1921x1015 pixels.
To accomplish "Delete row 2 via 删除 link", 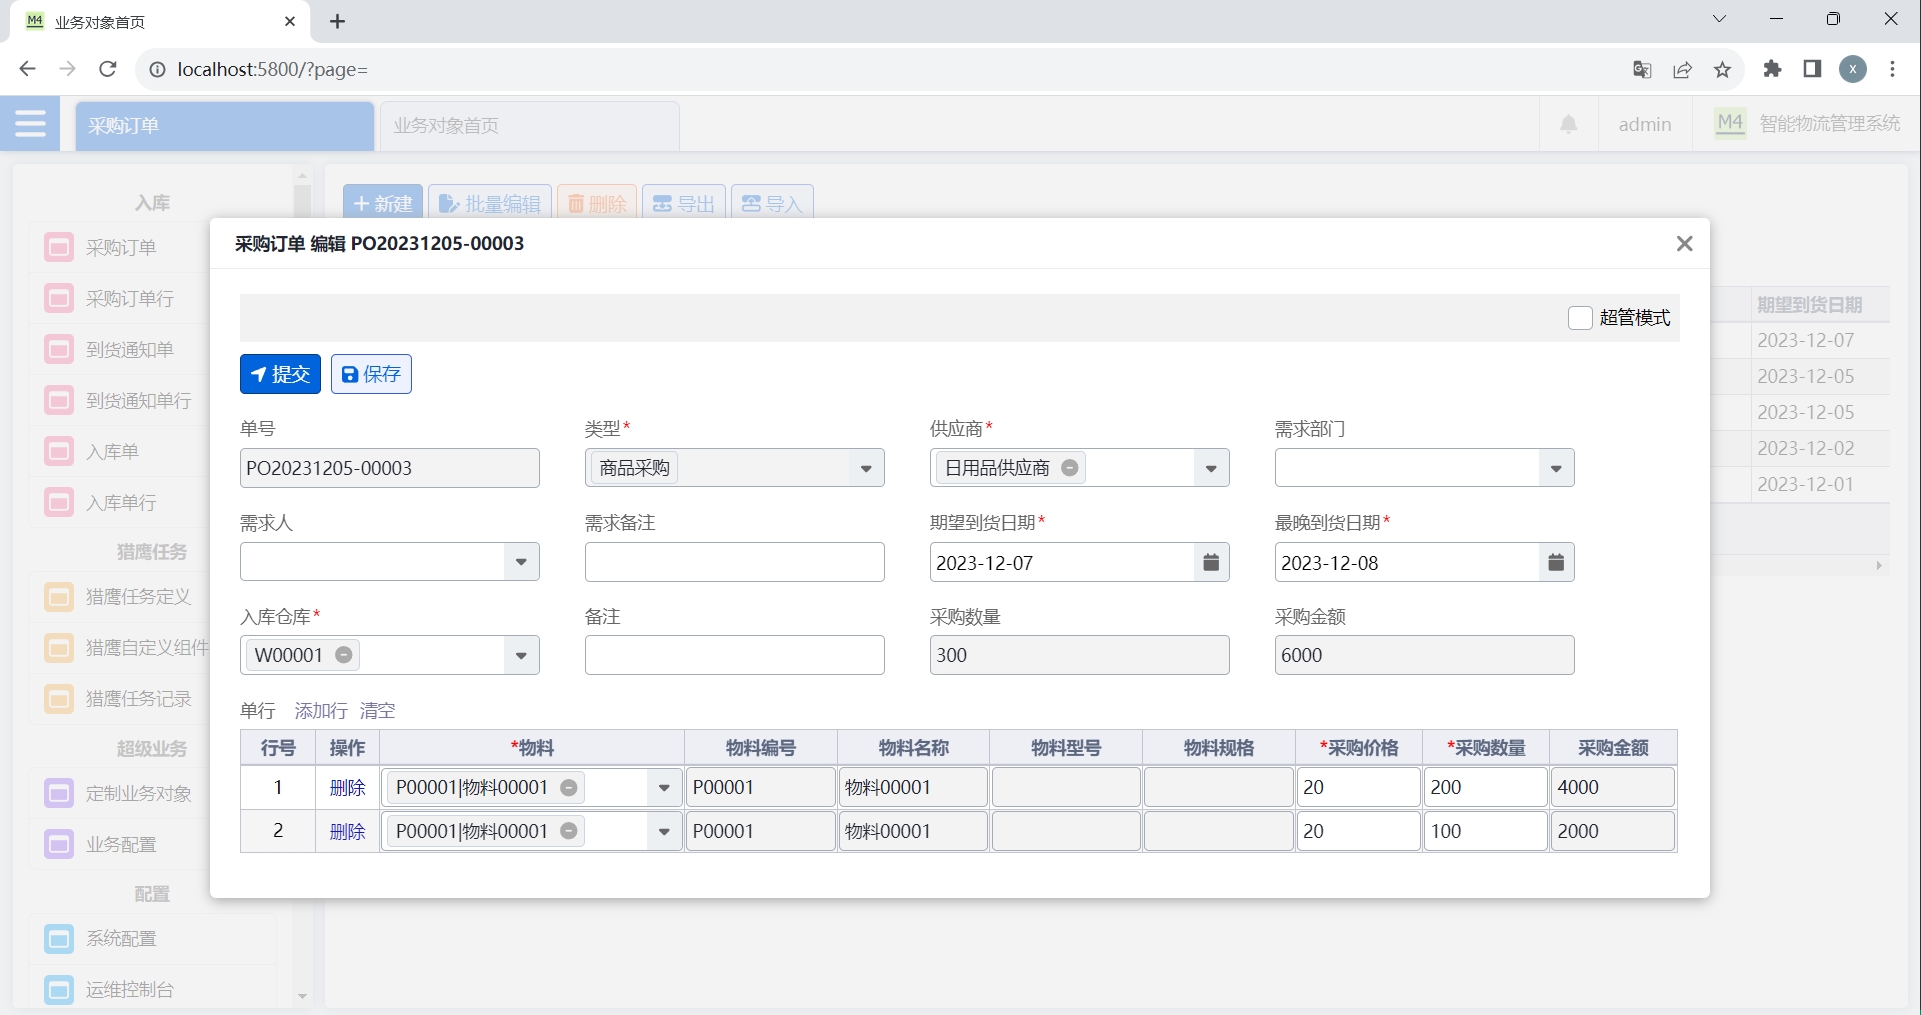I will click(347, 832).
